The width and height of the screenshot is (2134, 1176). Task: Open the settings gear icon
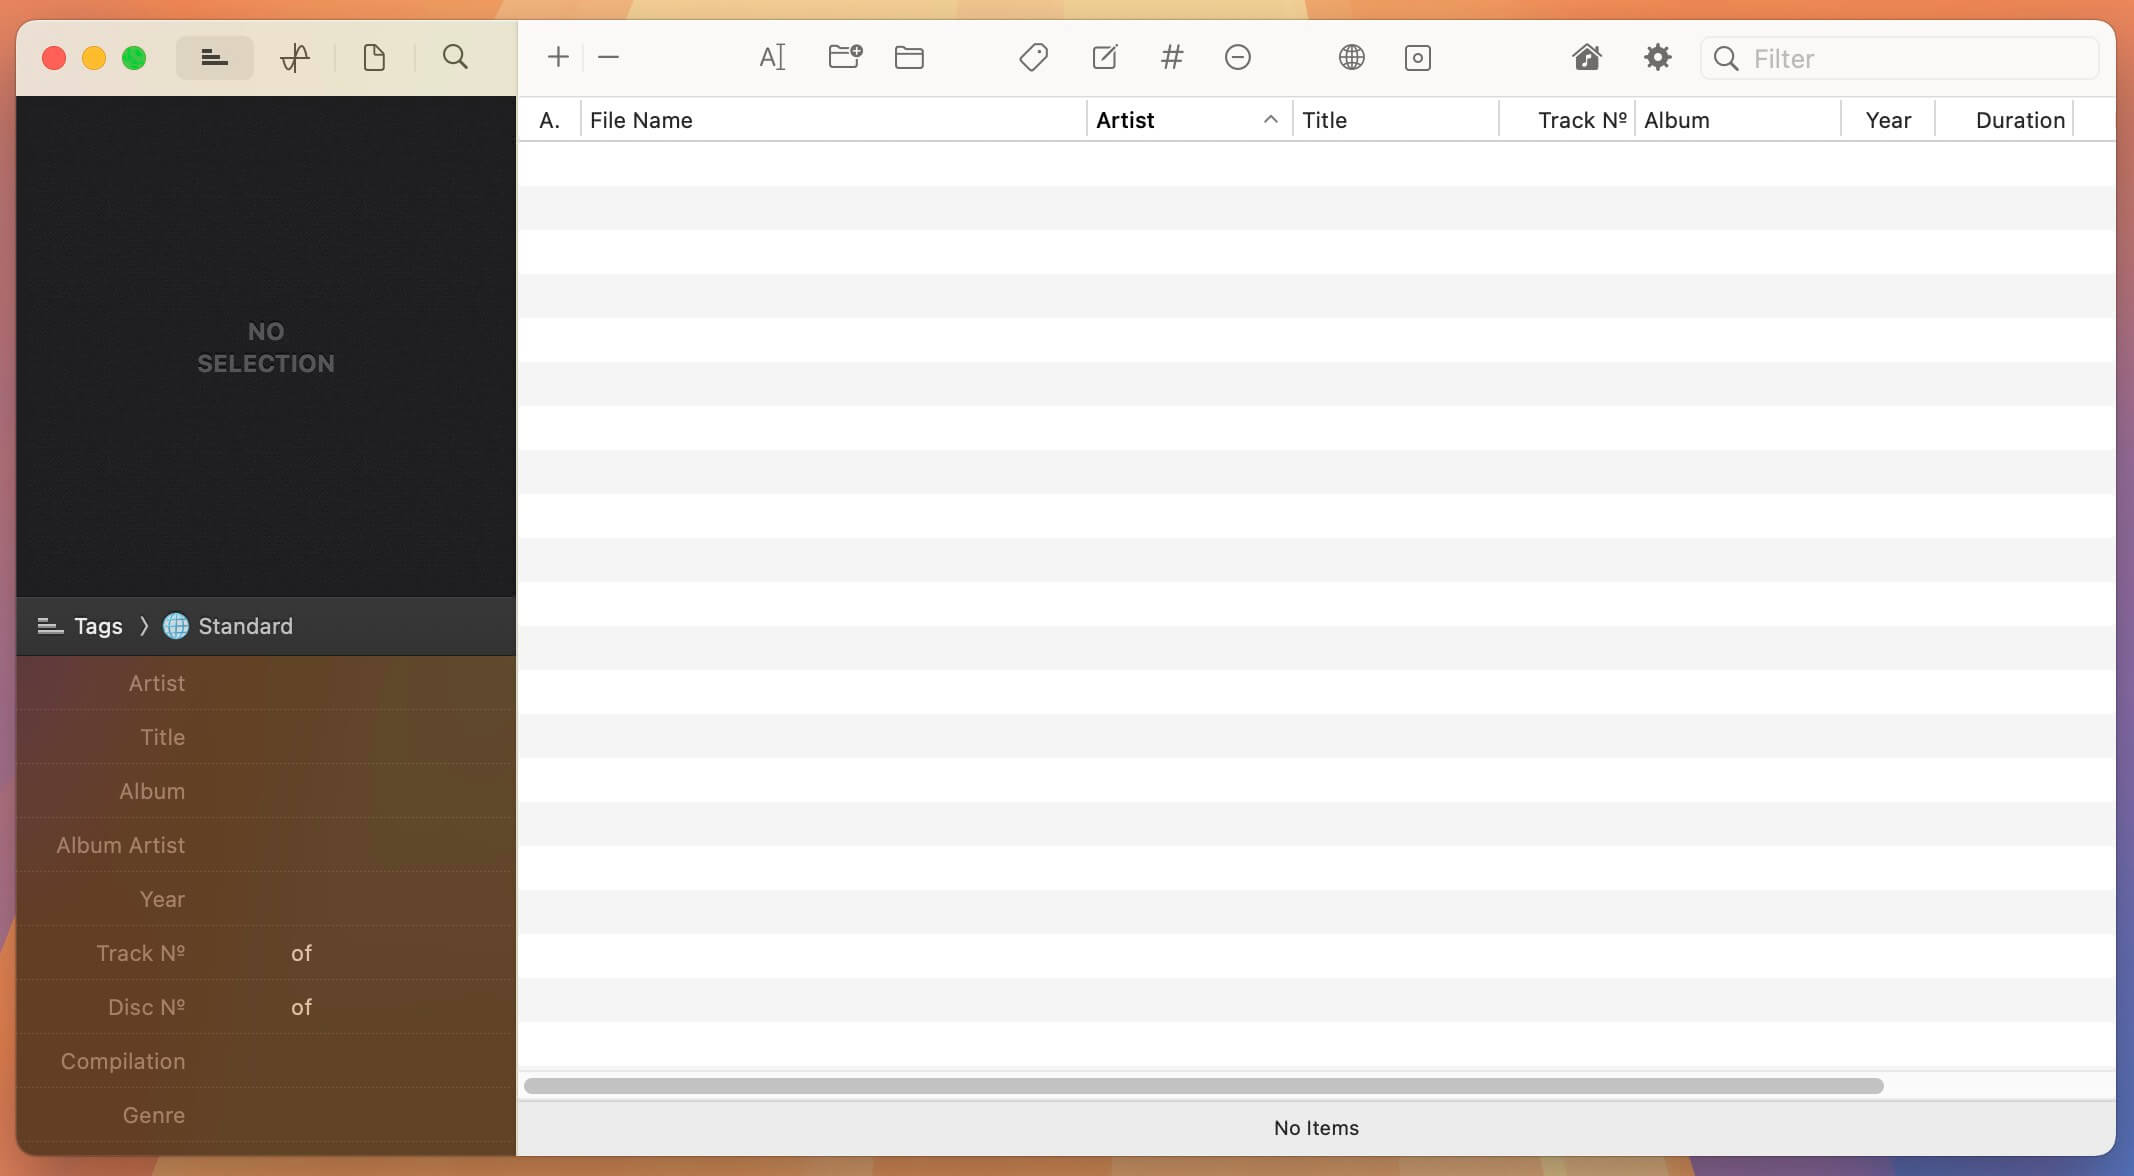tap(1655, 57)
